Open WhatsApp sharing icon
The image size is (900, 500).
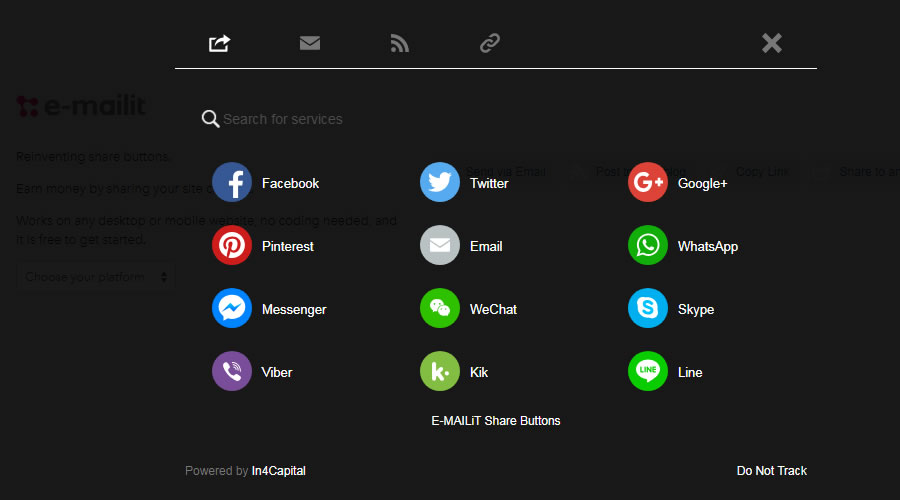[648, 246]
